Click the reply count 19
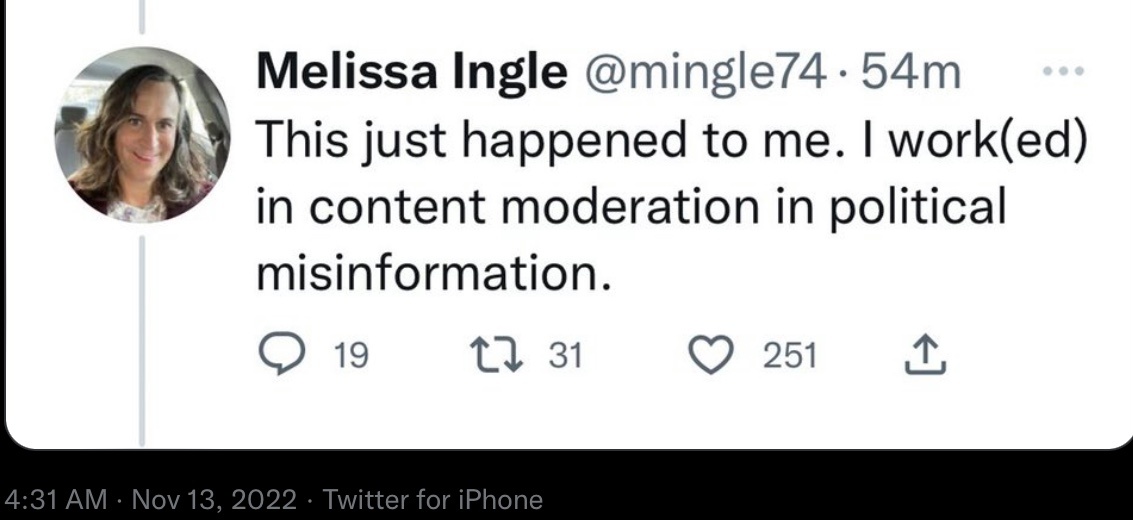Screen dimensions: 1133x520 351,356
